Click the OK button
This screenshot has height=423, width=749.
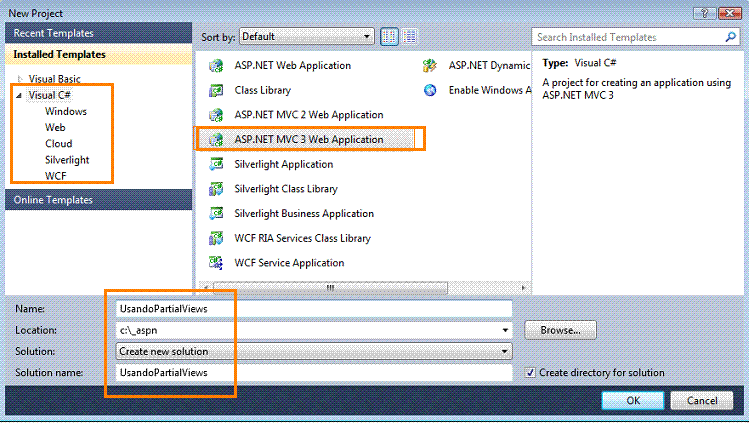click(633, 401)
